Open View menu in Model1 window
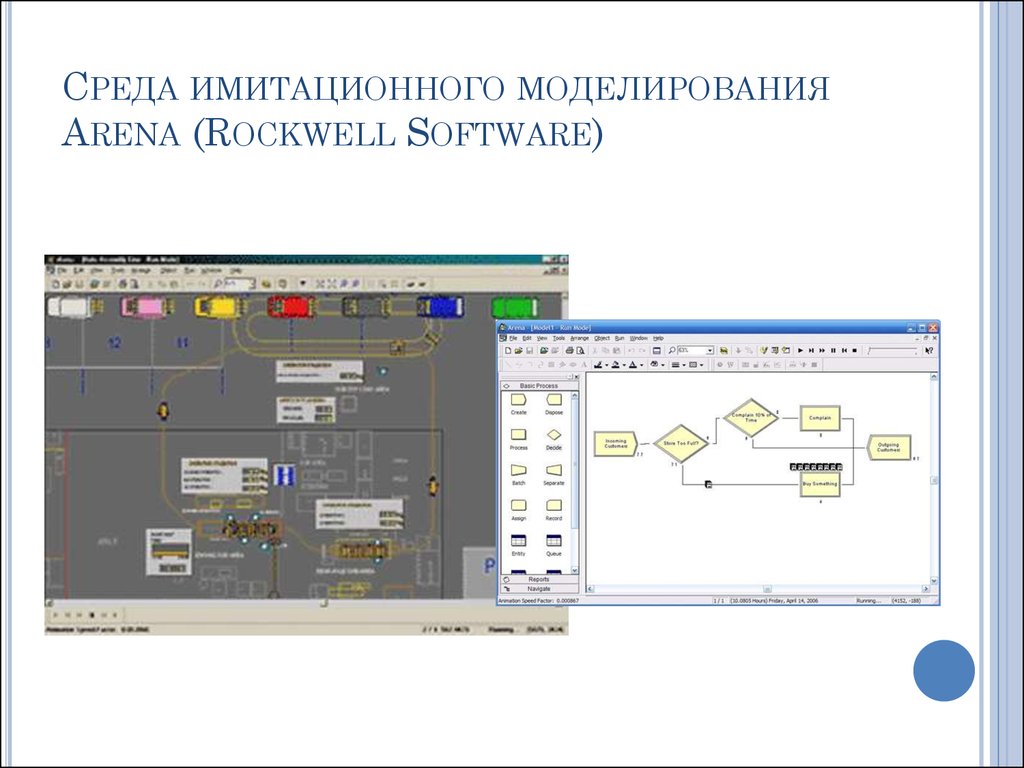 pyautogui.click(x=542, y=338)
